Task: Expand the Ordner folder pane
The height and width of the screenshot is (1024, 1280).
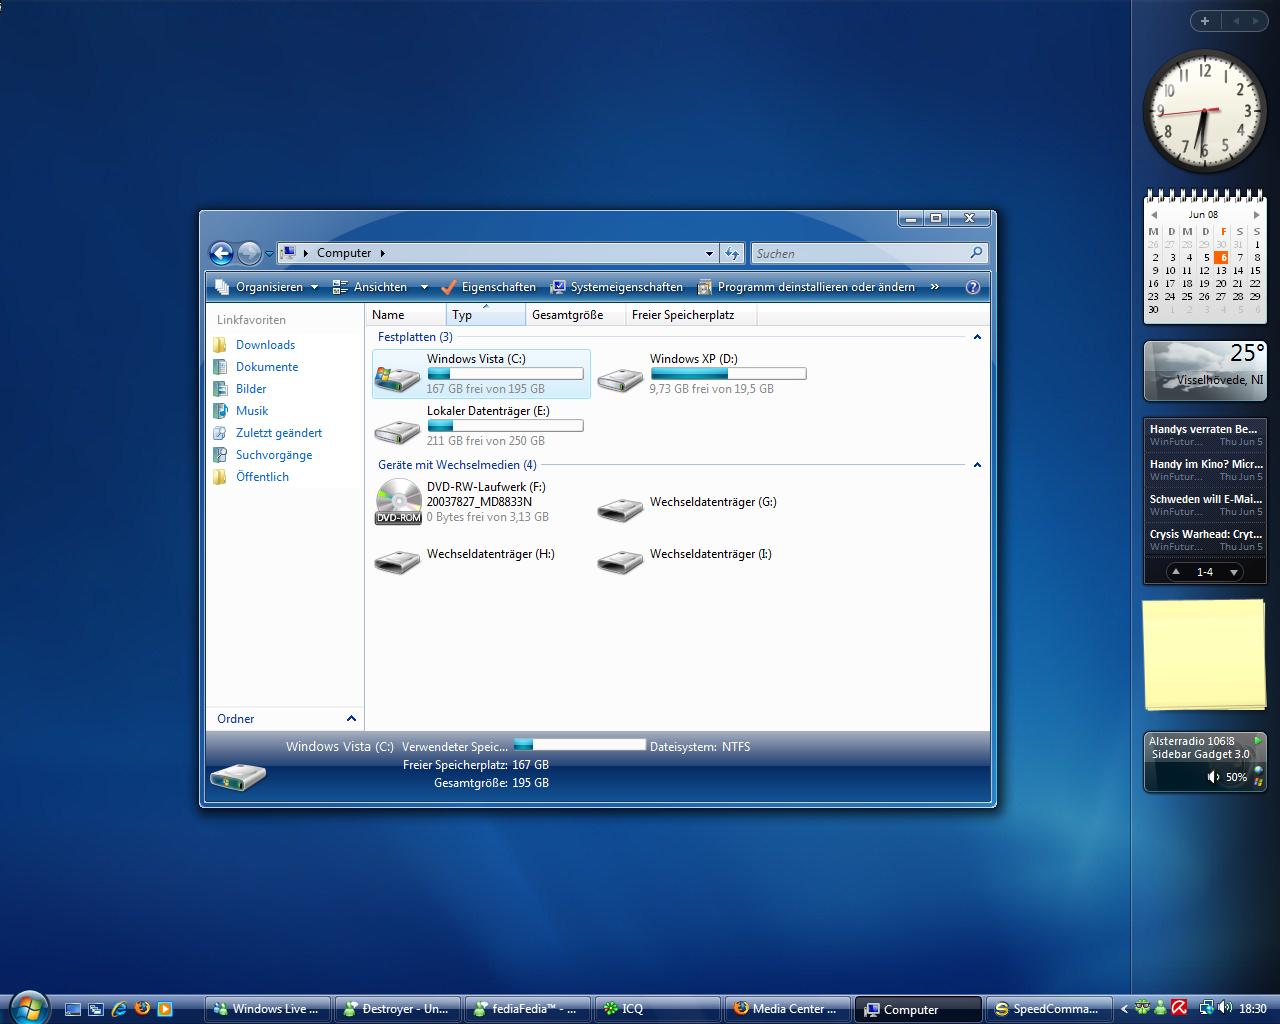Action: pos(351,718)
